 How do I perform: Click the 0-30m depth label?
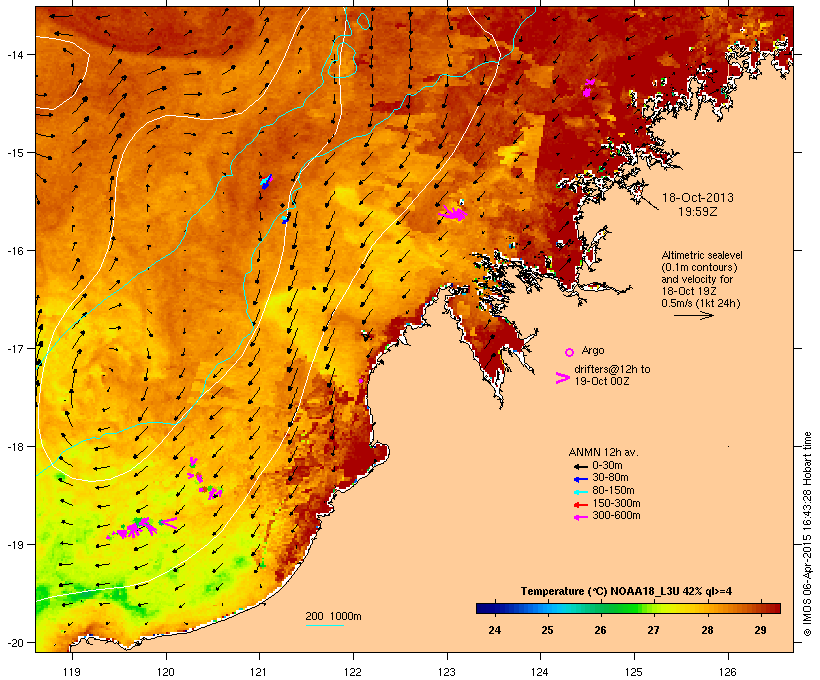[x=607, y=466]
